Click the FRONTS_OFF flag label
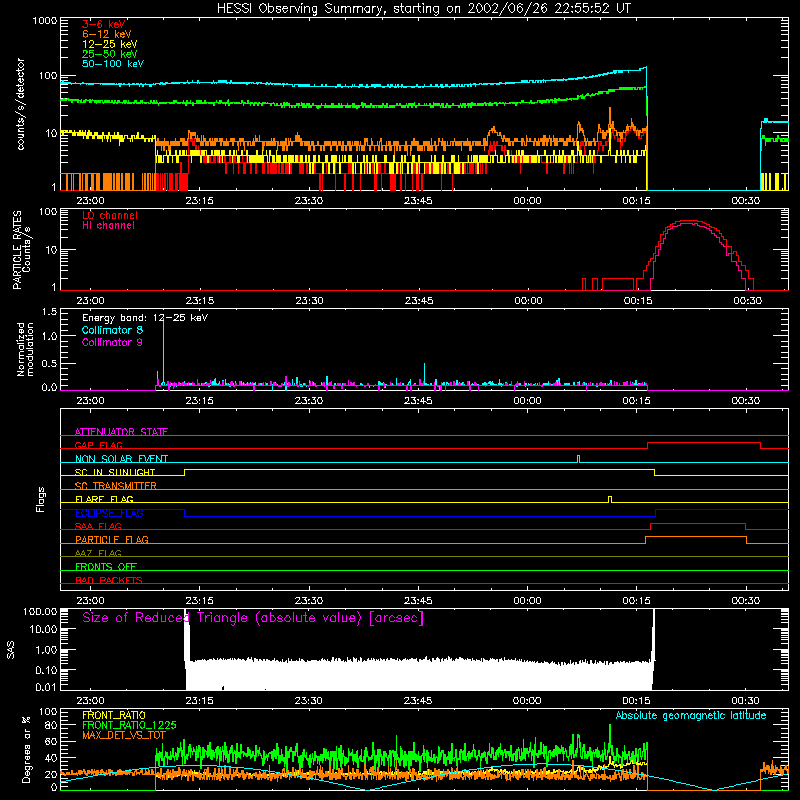 click(106, 566)
